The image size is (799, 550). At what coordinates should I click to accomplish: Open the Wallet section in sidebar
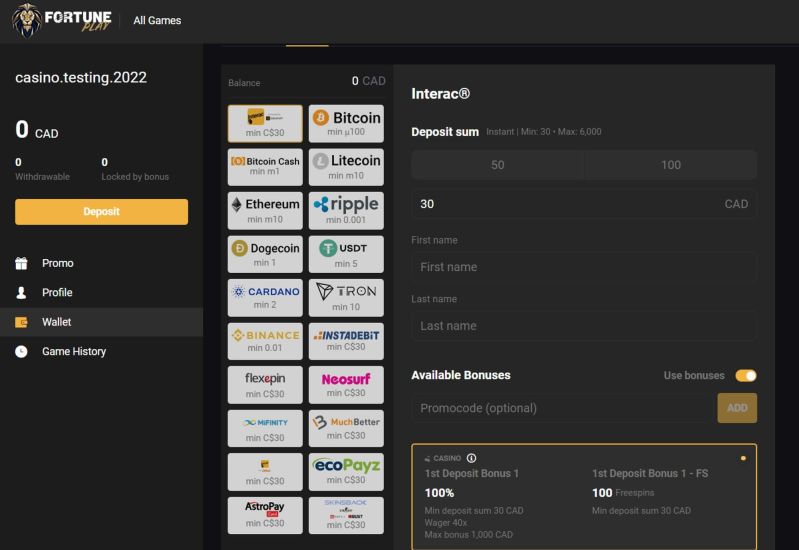pyautogui.click(x=101, y=322)
